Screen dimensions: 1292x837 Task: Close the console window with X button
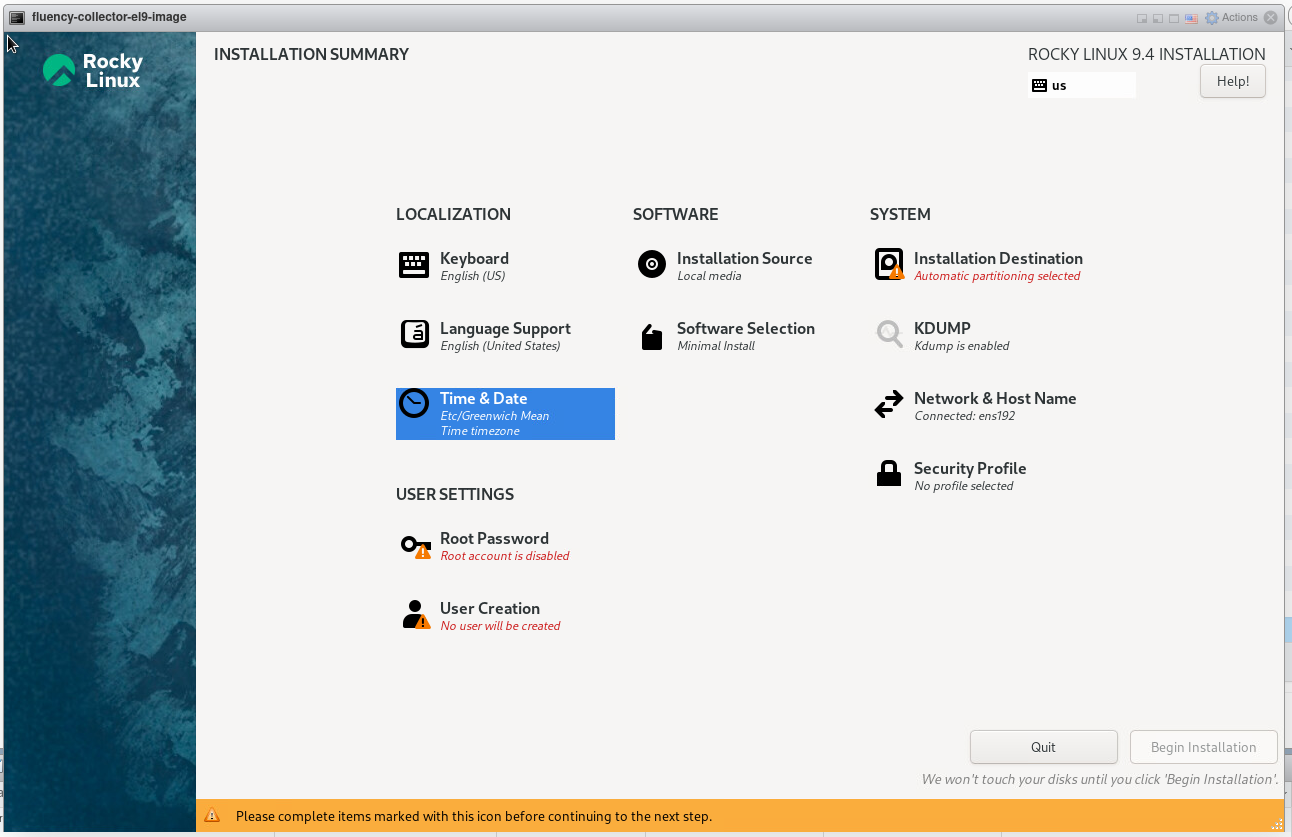pyautogui.click(x=1271, y=18)
